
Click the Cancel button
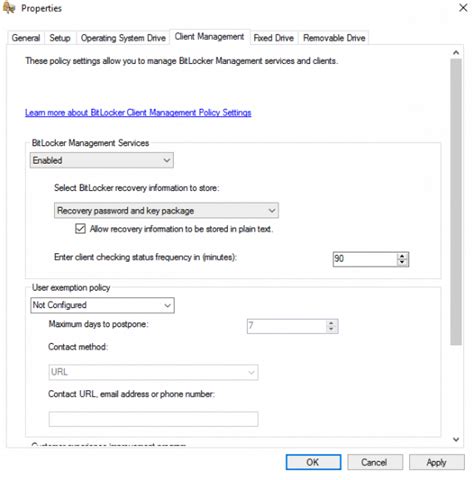pos(375,462)
